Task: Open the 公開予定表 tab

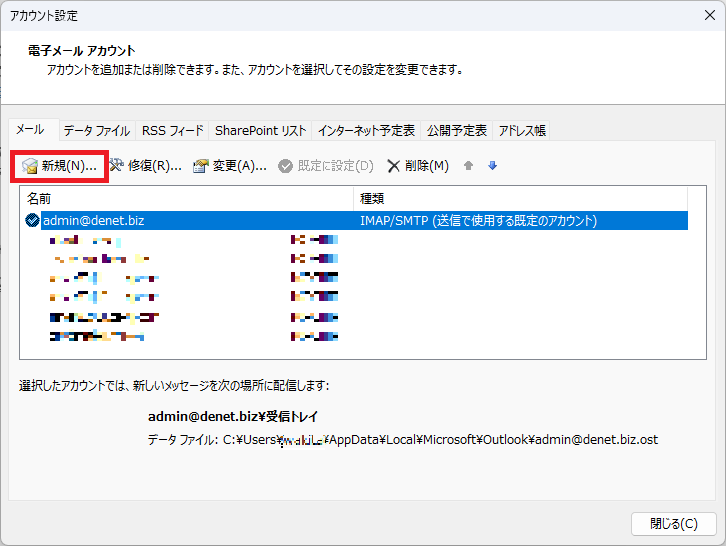Action: (457, 131)
